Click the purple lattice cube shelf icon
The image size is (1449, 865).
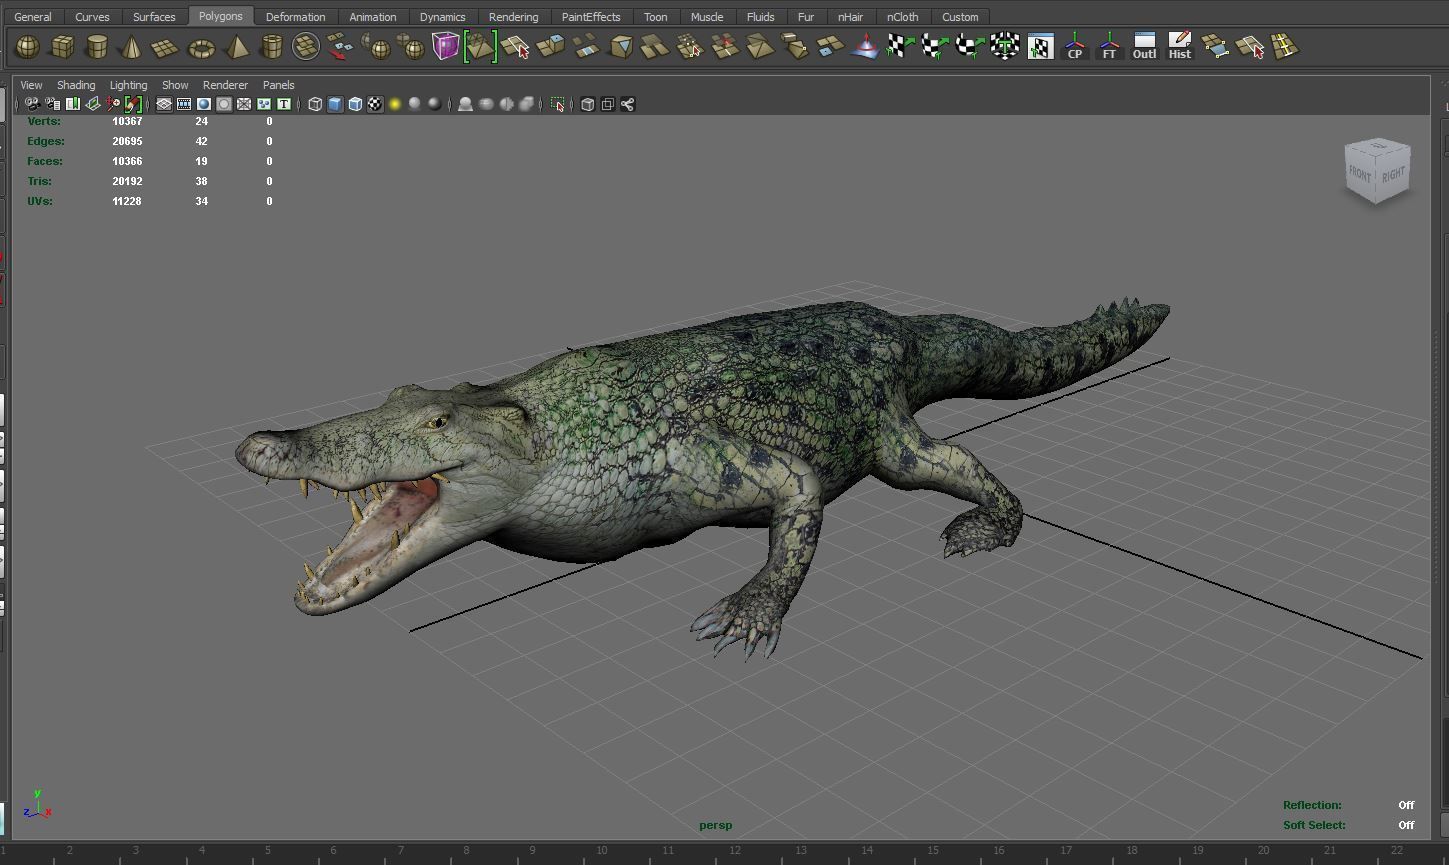[x=445, y=46]
